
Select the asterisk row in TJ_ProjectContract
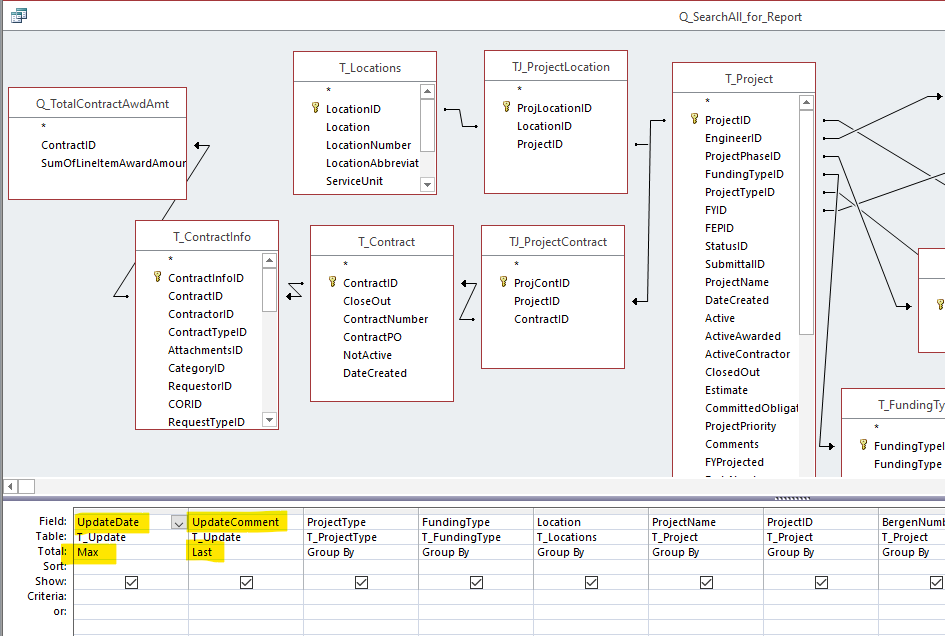[x=516, y=264]
